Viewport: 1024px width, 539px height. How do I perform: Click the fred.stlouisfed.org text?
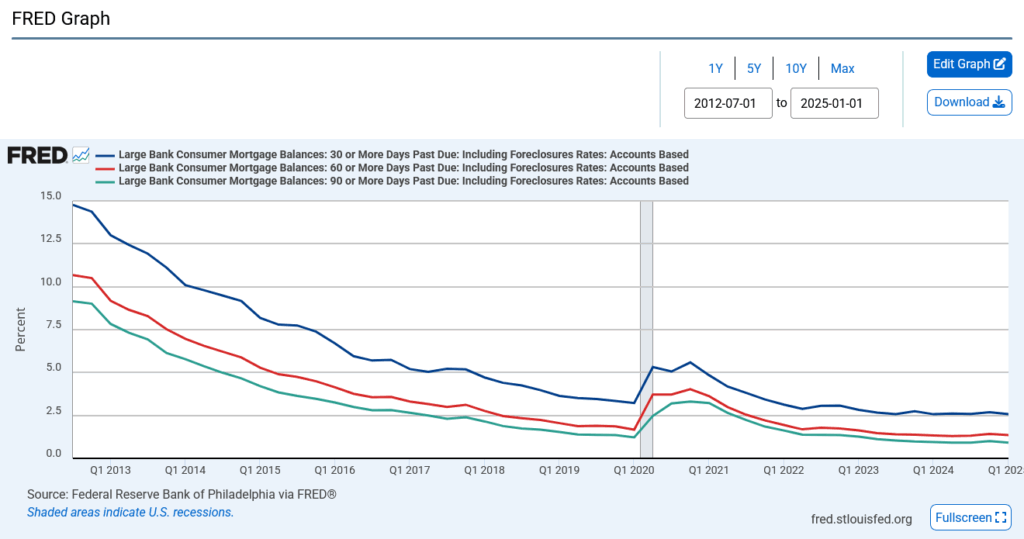tap(861, 518)
